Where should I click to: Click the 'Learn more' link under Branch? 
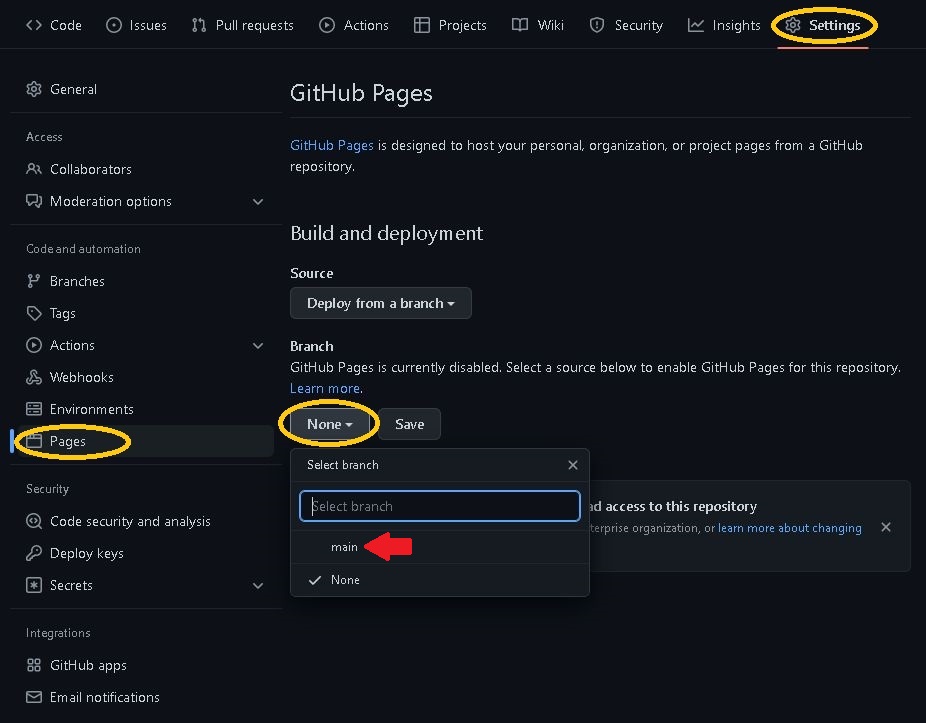[324, 388]
